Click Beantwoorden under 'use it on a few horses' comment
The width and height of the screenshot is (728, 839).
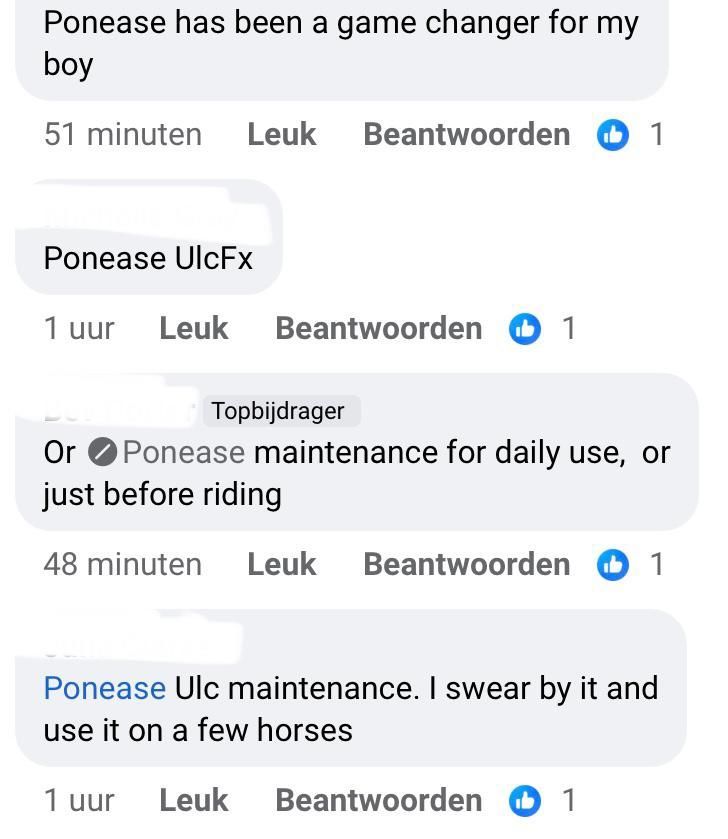(x=378, y=800)
